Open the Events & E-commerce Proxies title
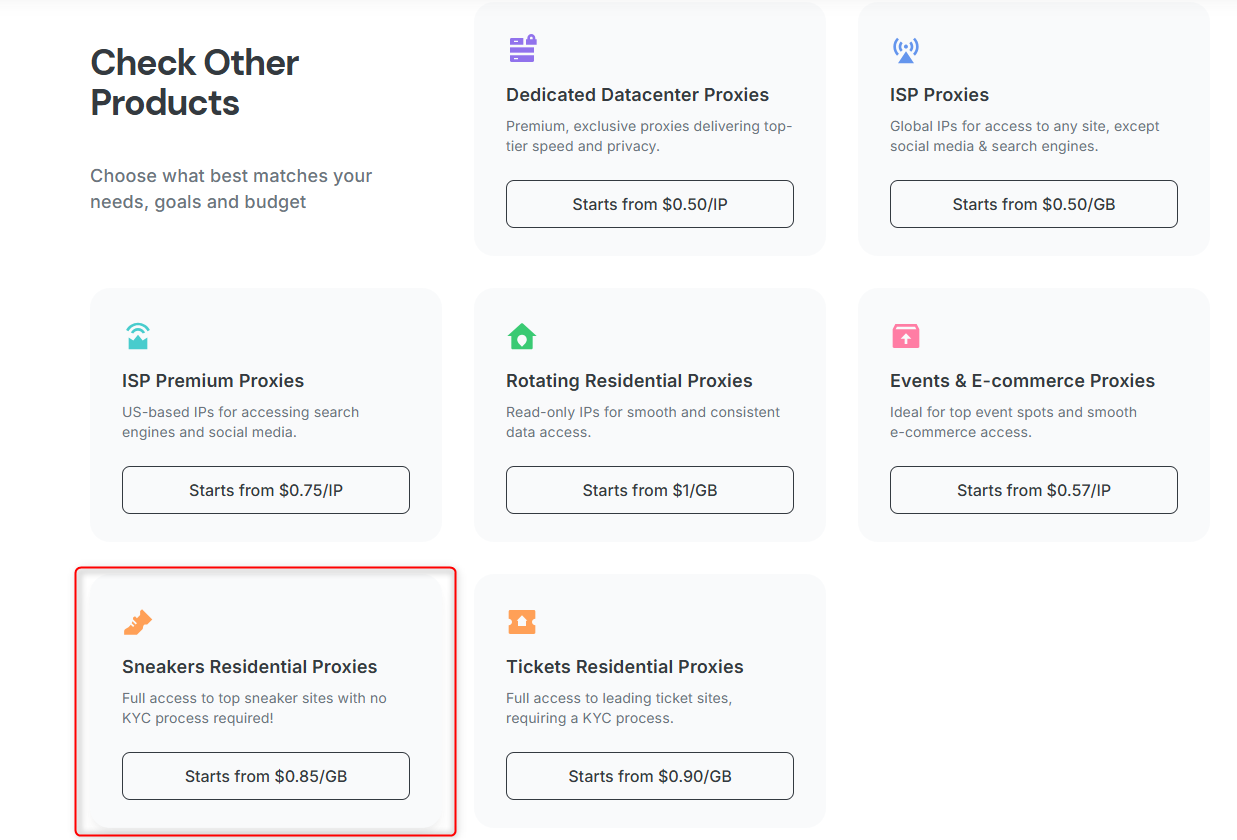 pyautogui.click(x=1022, y=381)
